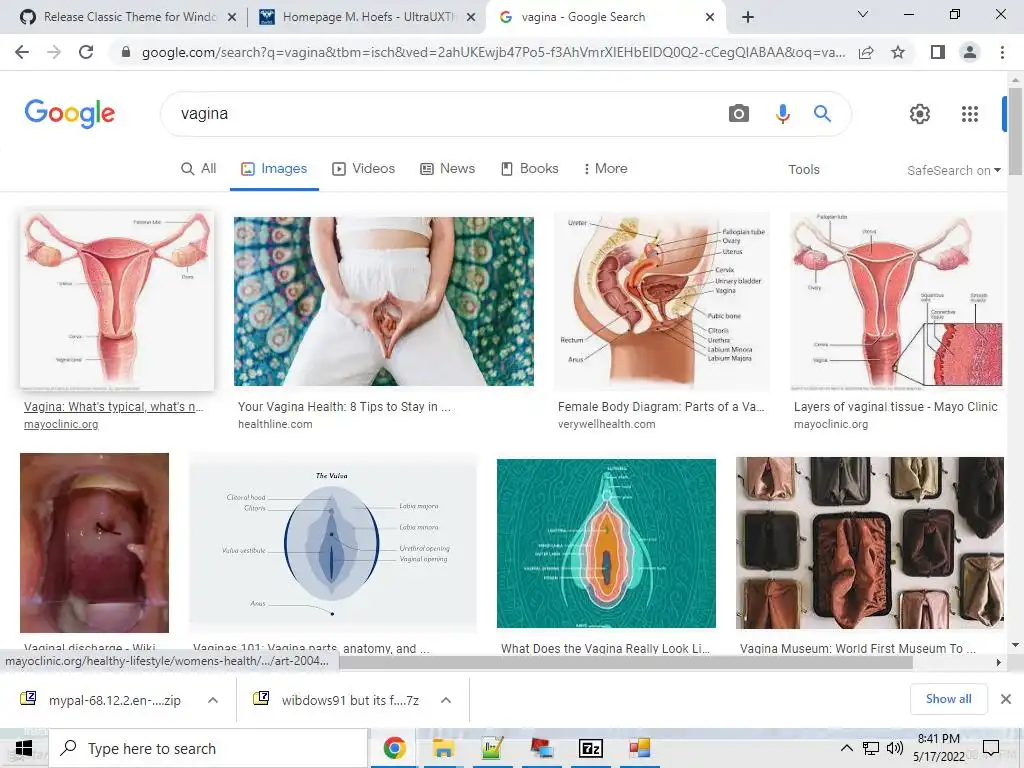This screenshot has height=768, width=1024.
Task: Open Layers of vaginal tissue result link
Action: tap(895, 406)
